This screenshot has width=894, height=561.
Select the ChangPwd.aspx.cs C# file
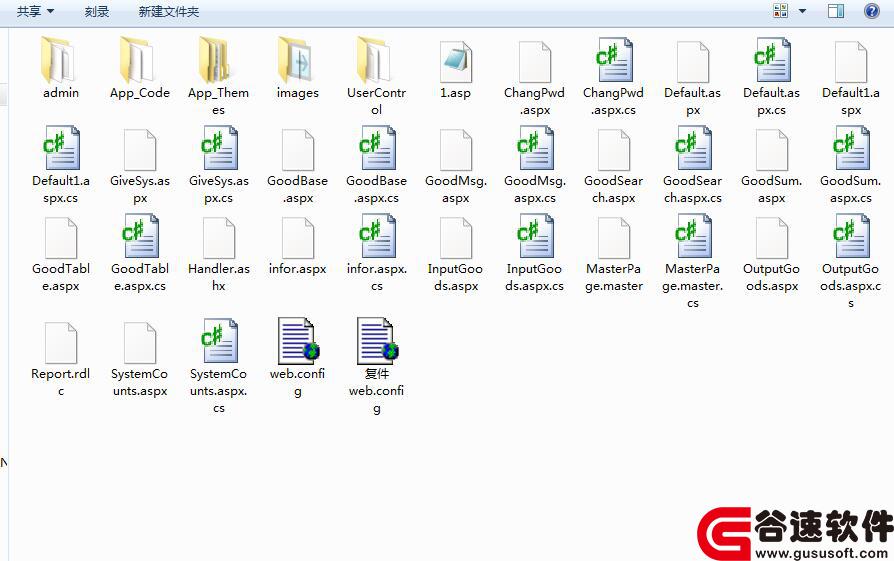(x=613, y=60)
